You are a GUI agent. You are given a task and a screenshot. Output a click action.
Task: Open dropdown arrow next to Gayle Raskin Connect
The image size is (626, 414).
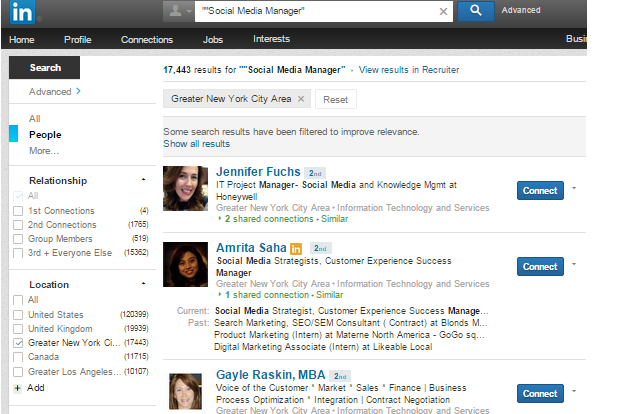pyautogui.click(x=574, y=391)
